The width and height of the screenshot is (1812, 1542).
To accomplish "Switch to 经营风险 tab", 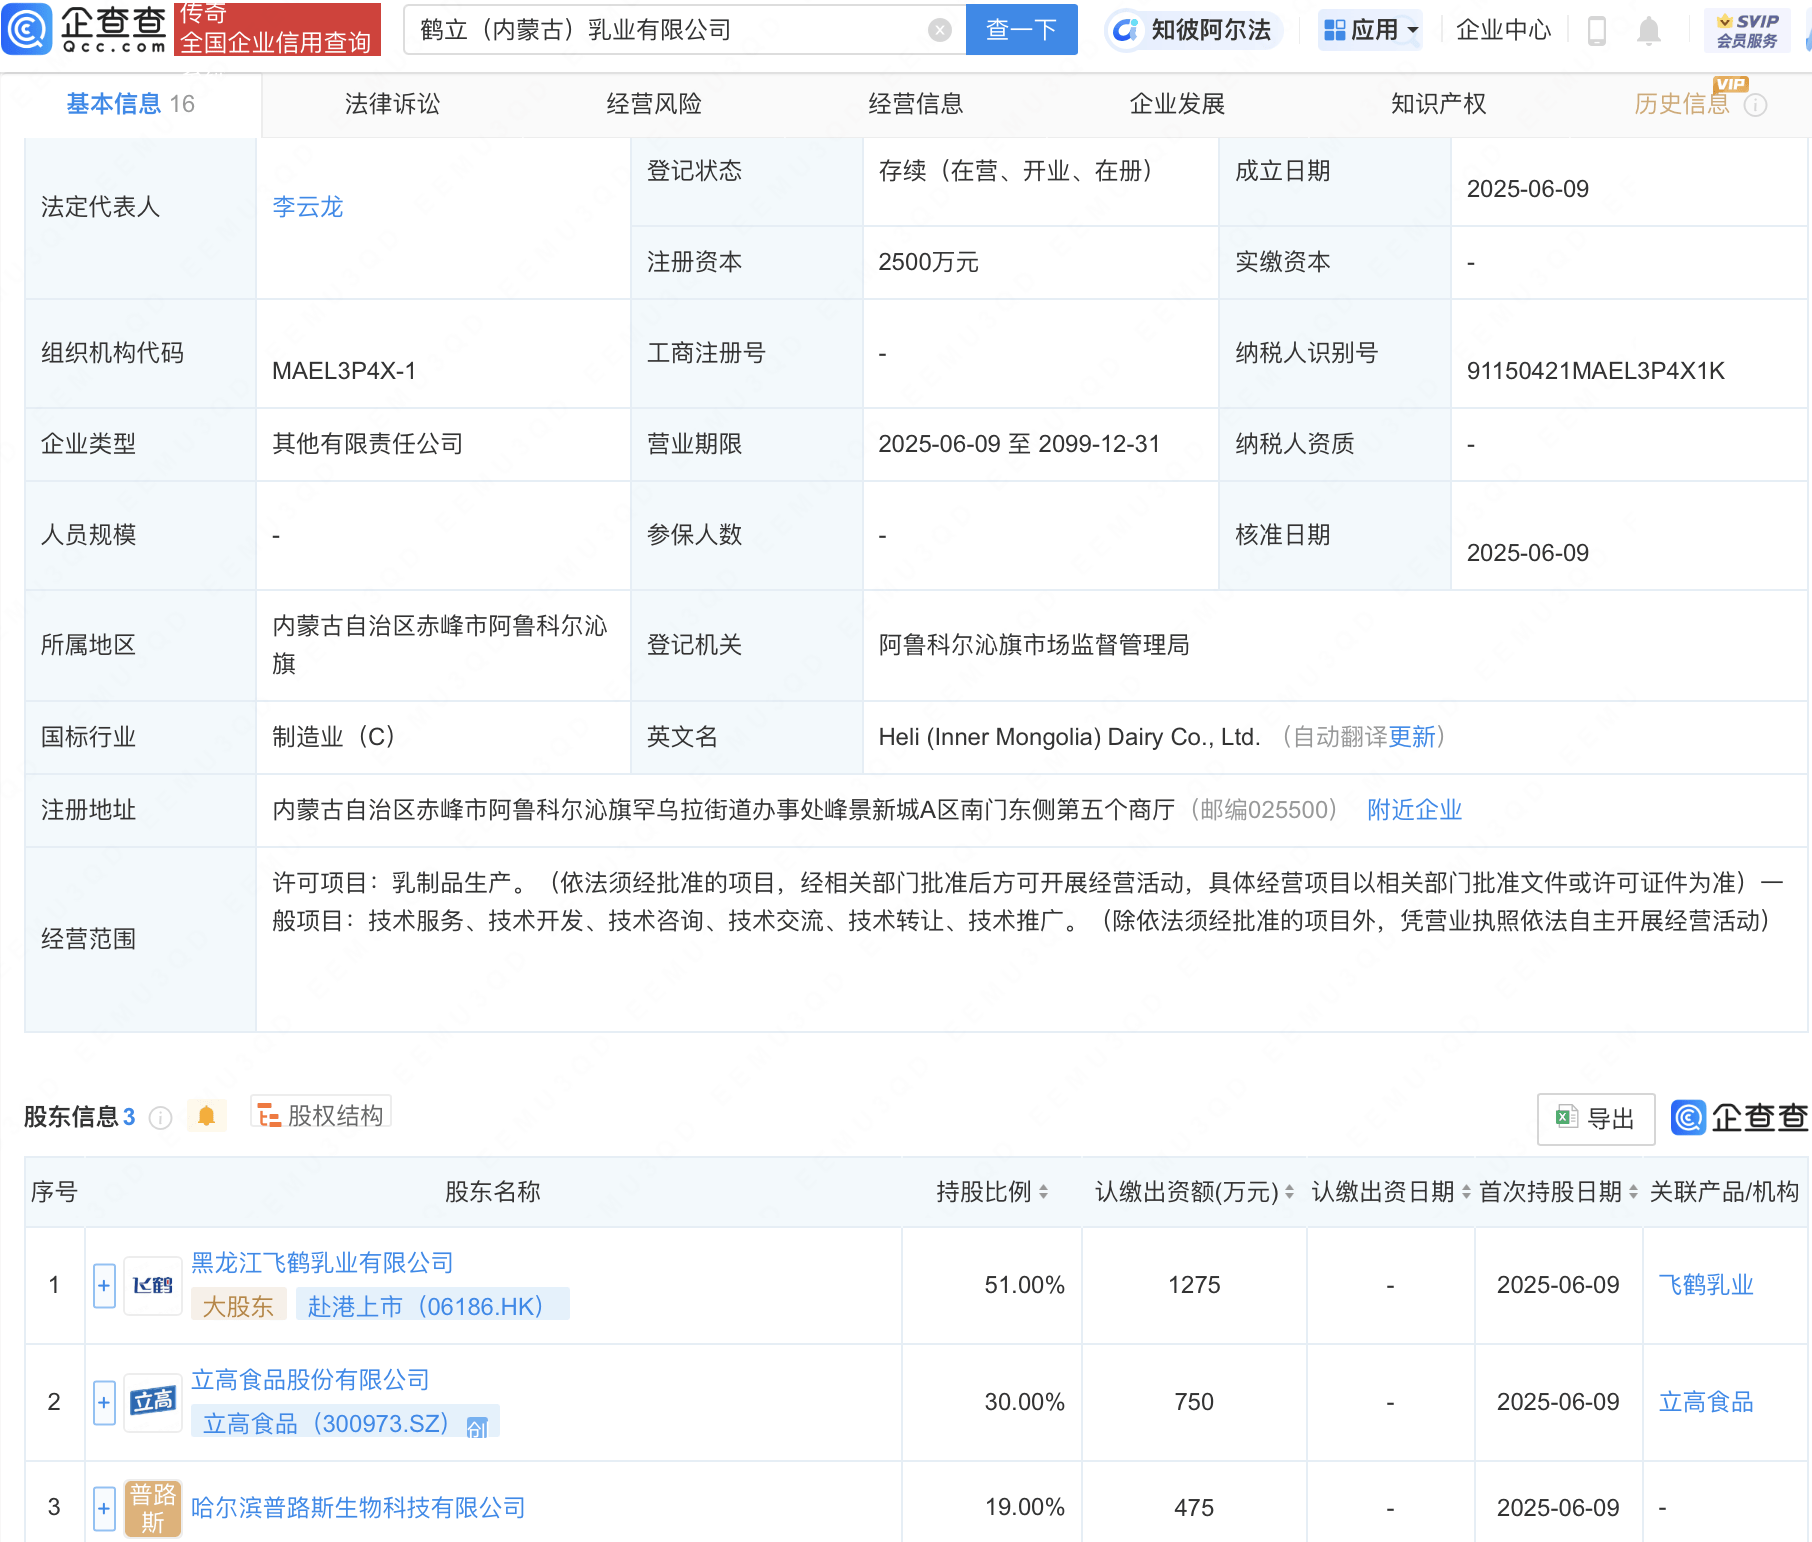I will 654,104.
